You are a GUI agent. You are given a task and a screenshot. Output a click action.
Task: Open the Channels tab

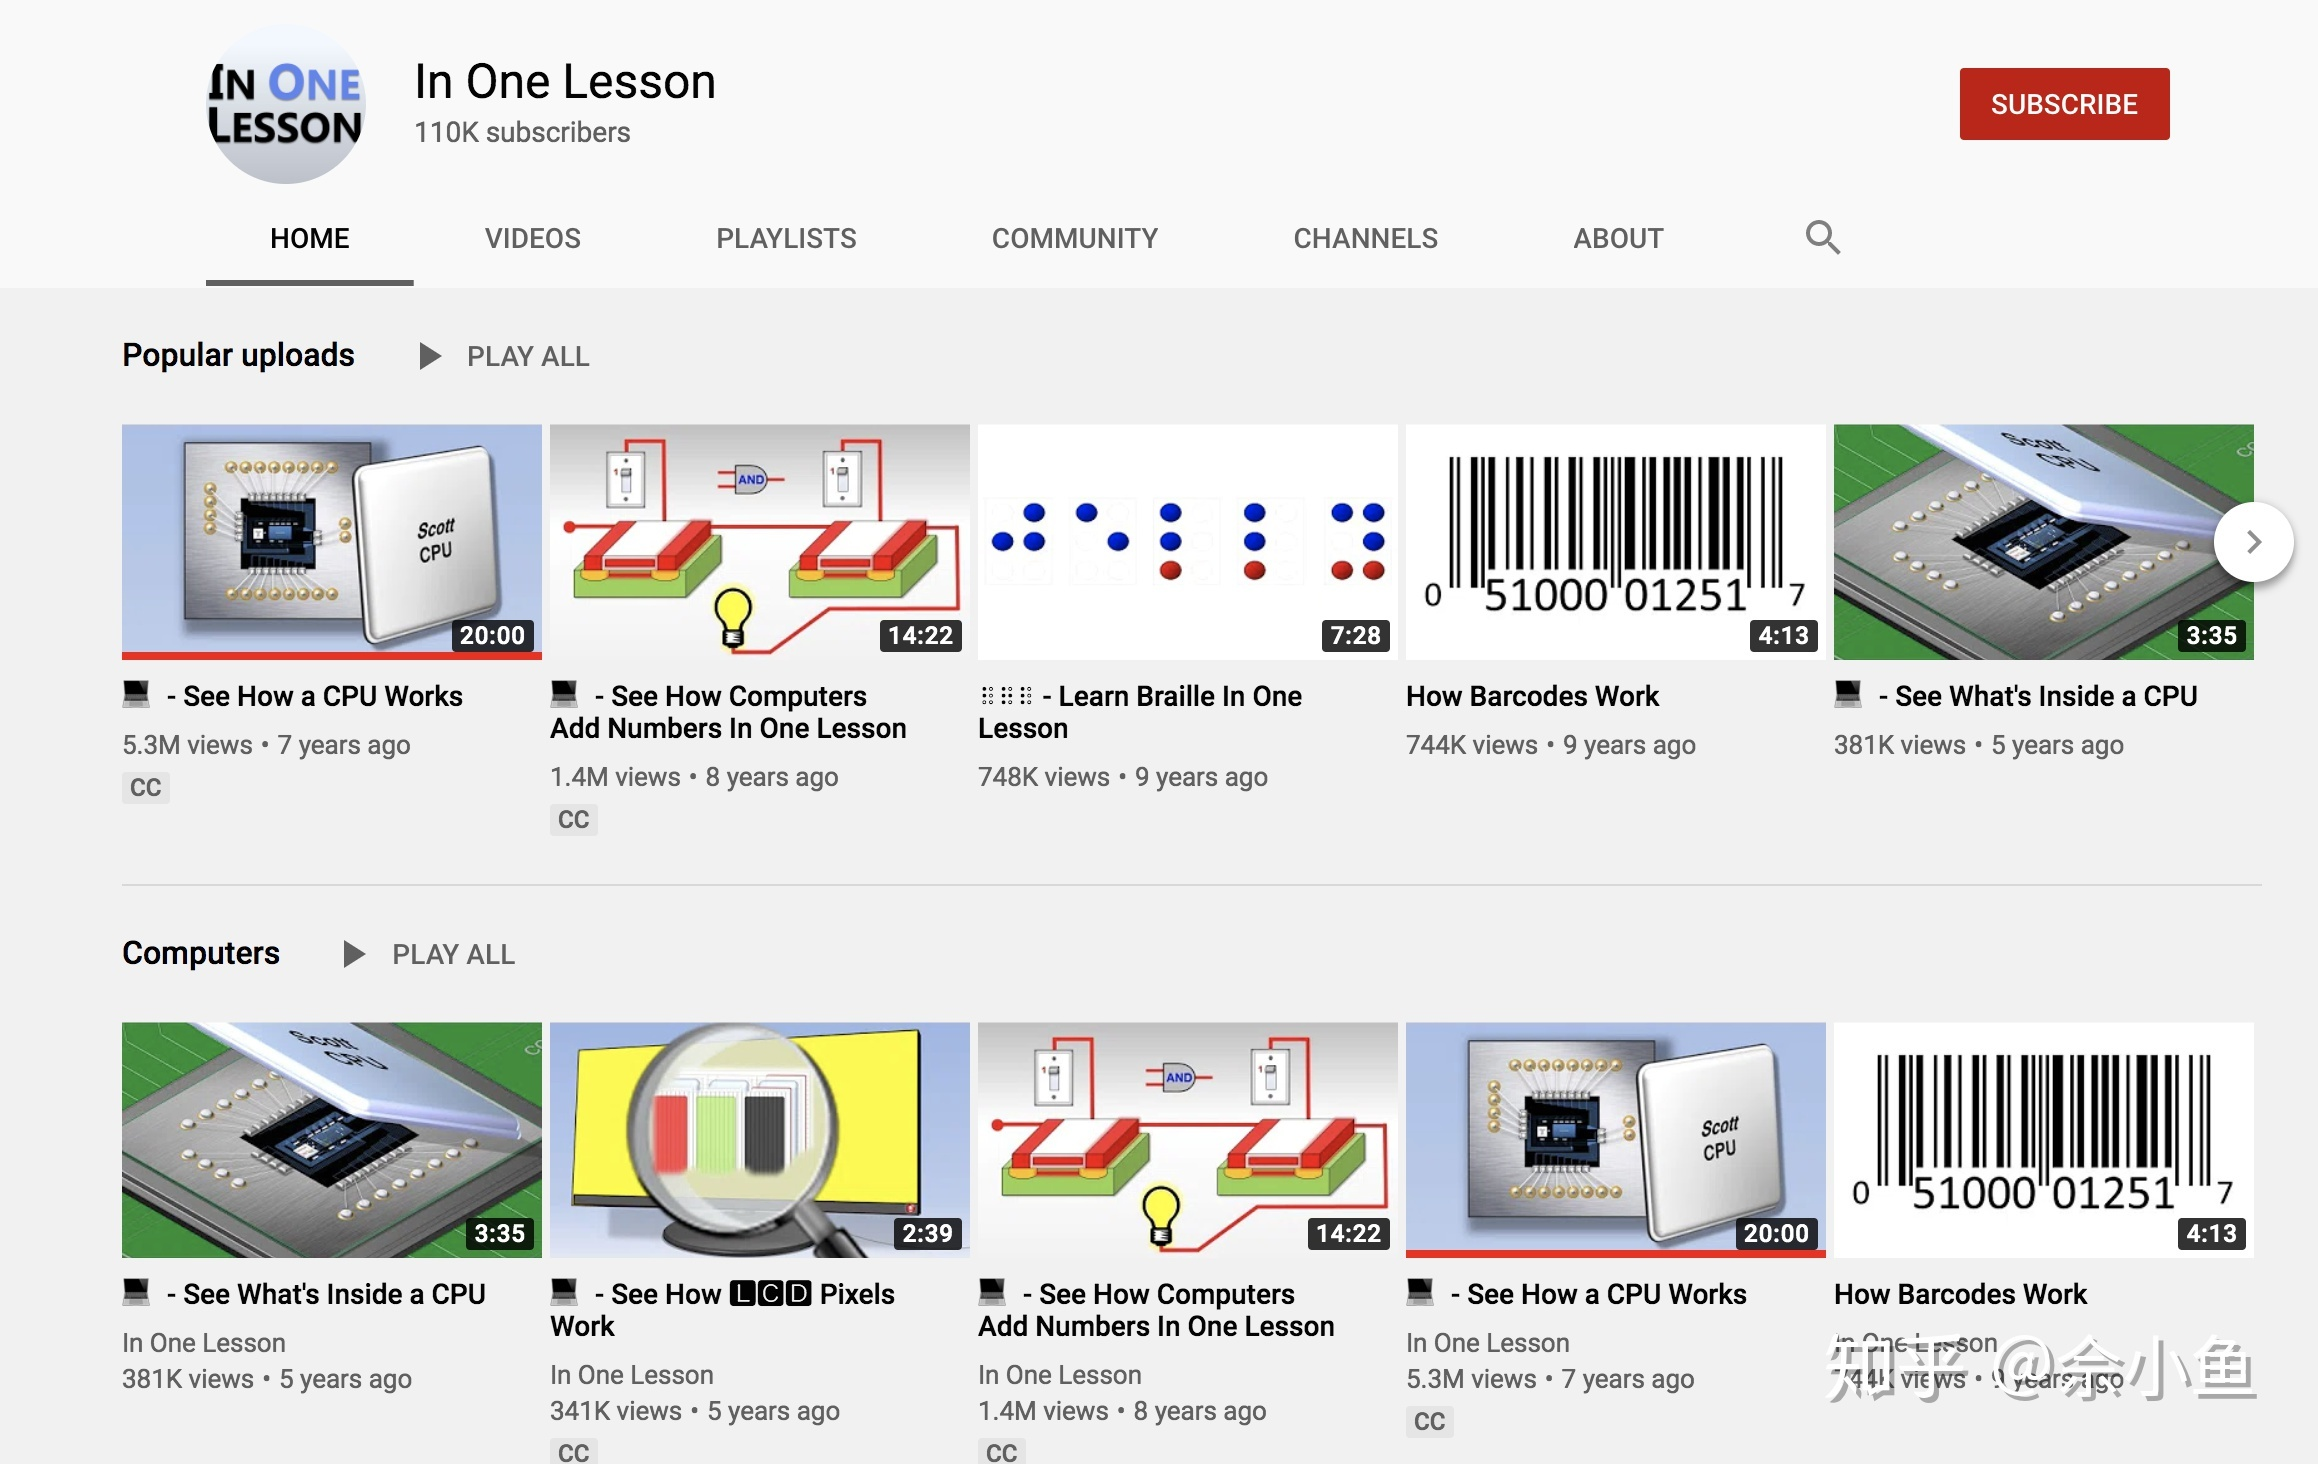pyautogui.click(x=1365, y=238)
